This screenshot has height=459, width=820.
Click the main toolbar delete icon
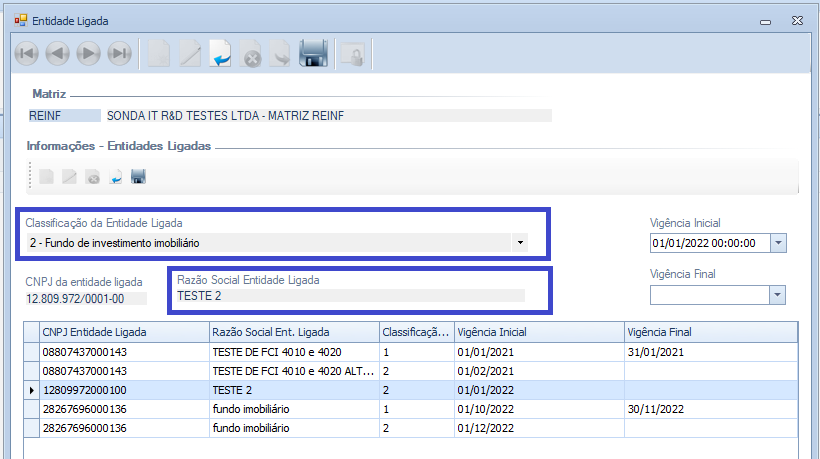[252, 55]
